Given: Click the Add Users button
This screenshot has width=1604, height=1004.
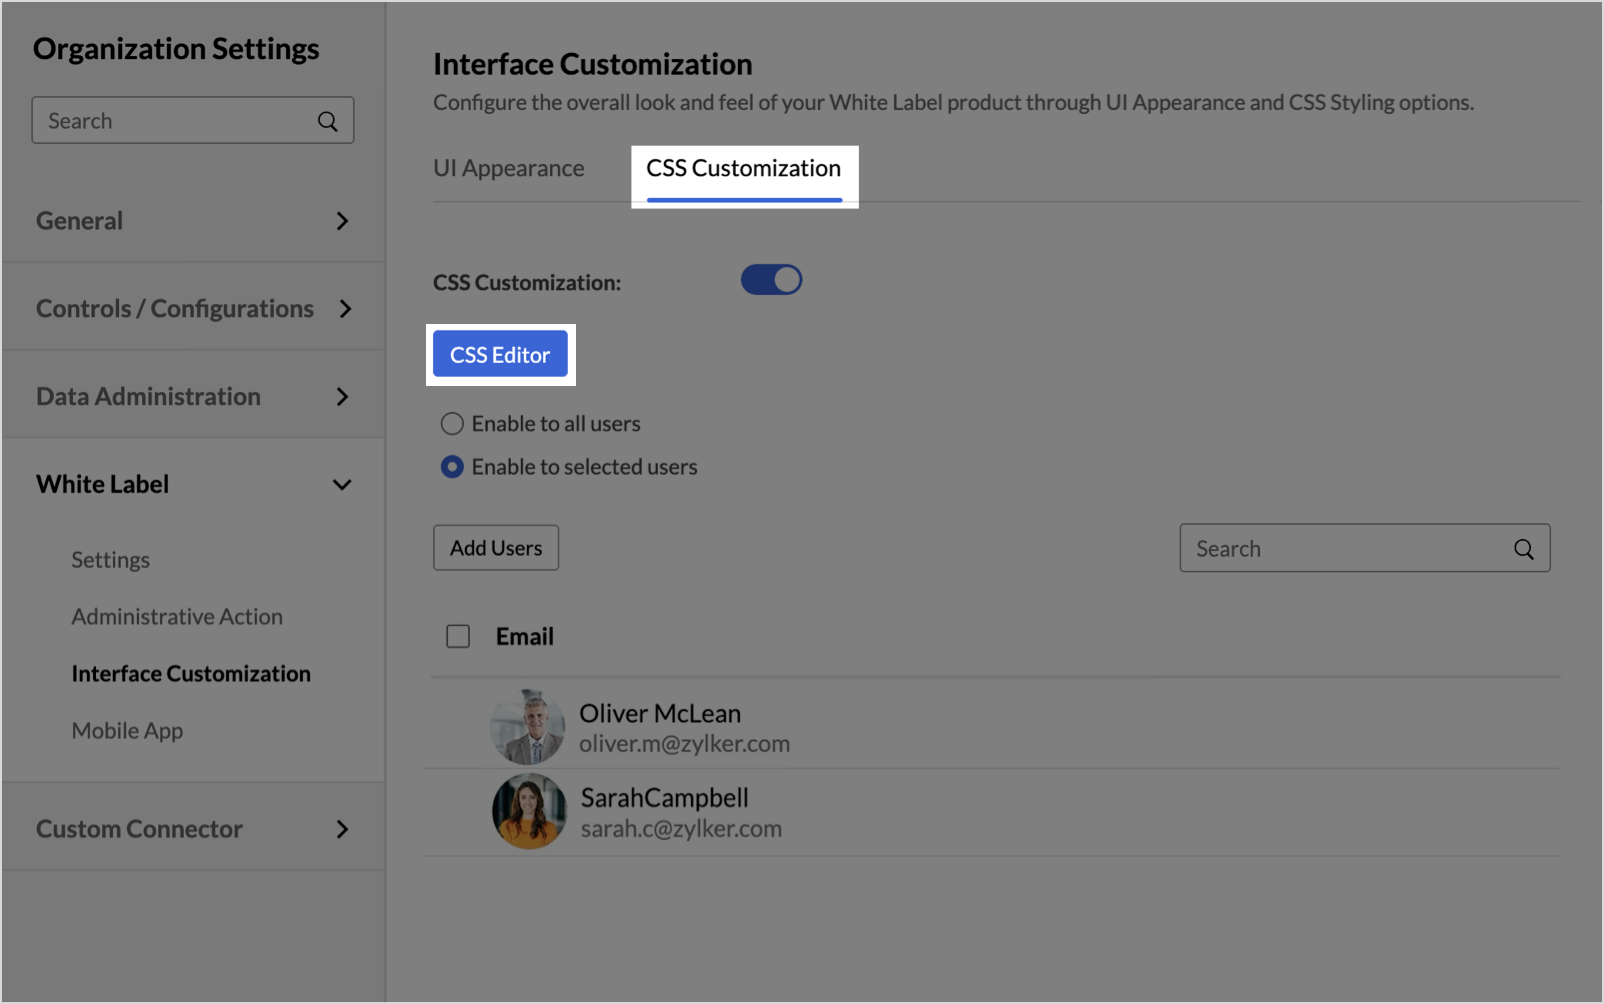Looking at the screenshot, I should (496, 548).
